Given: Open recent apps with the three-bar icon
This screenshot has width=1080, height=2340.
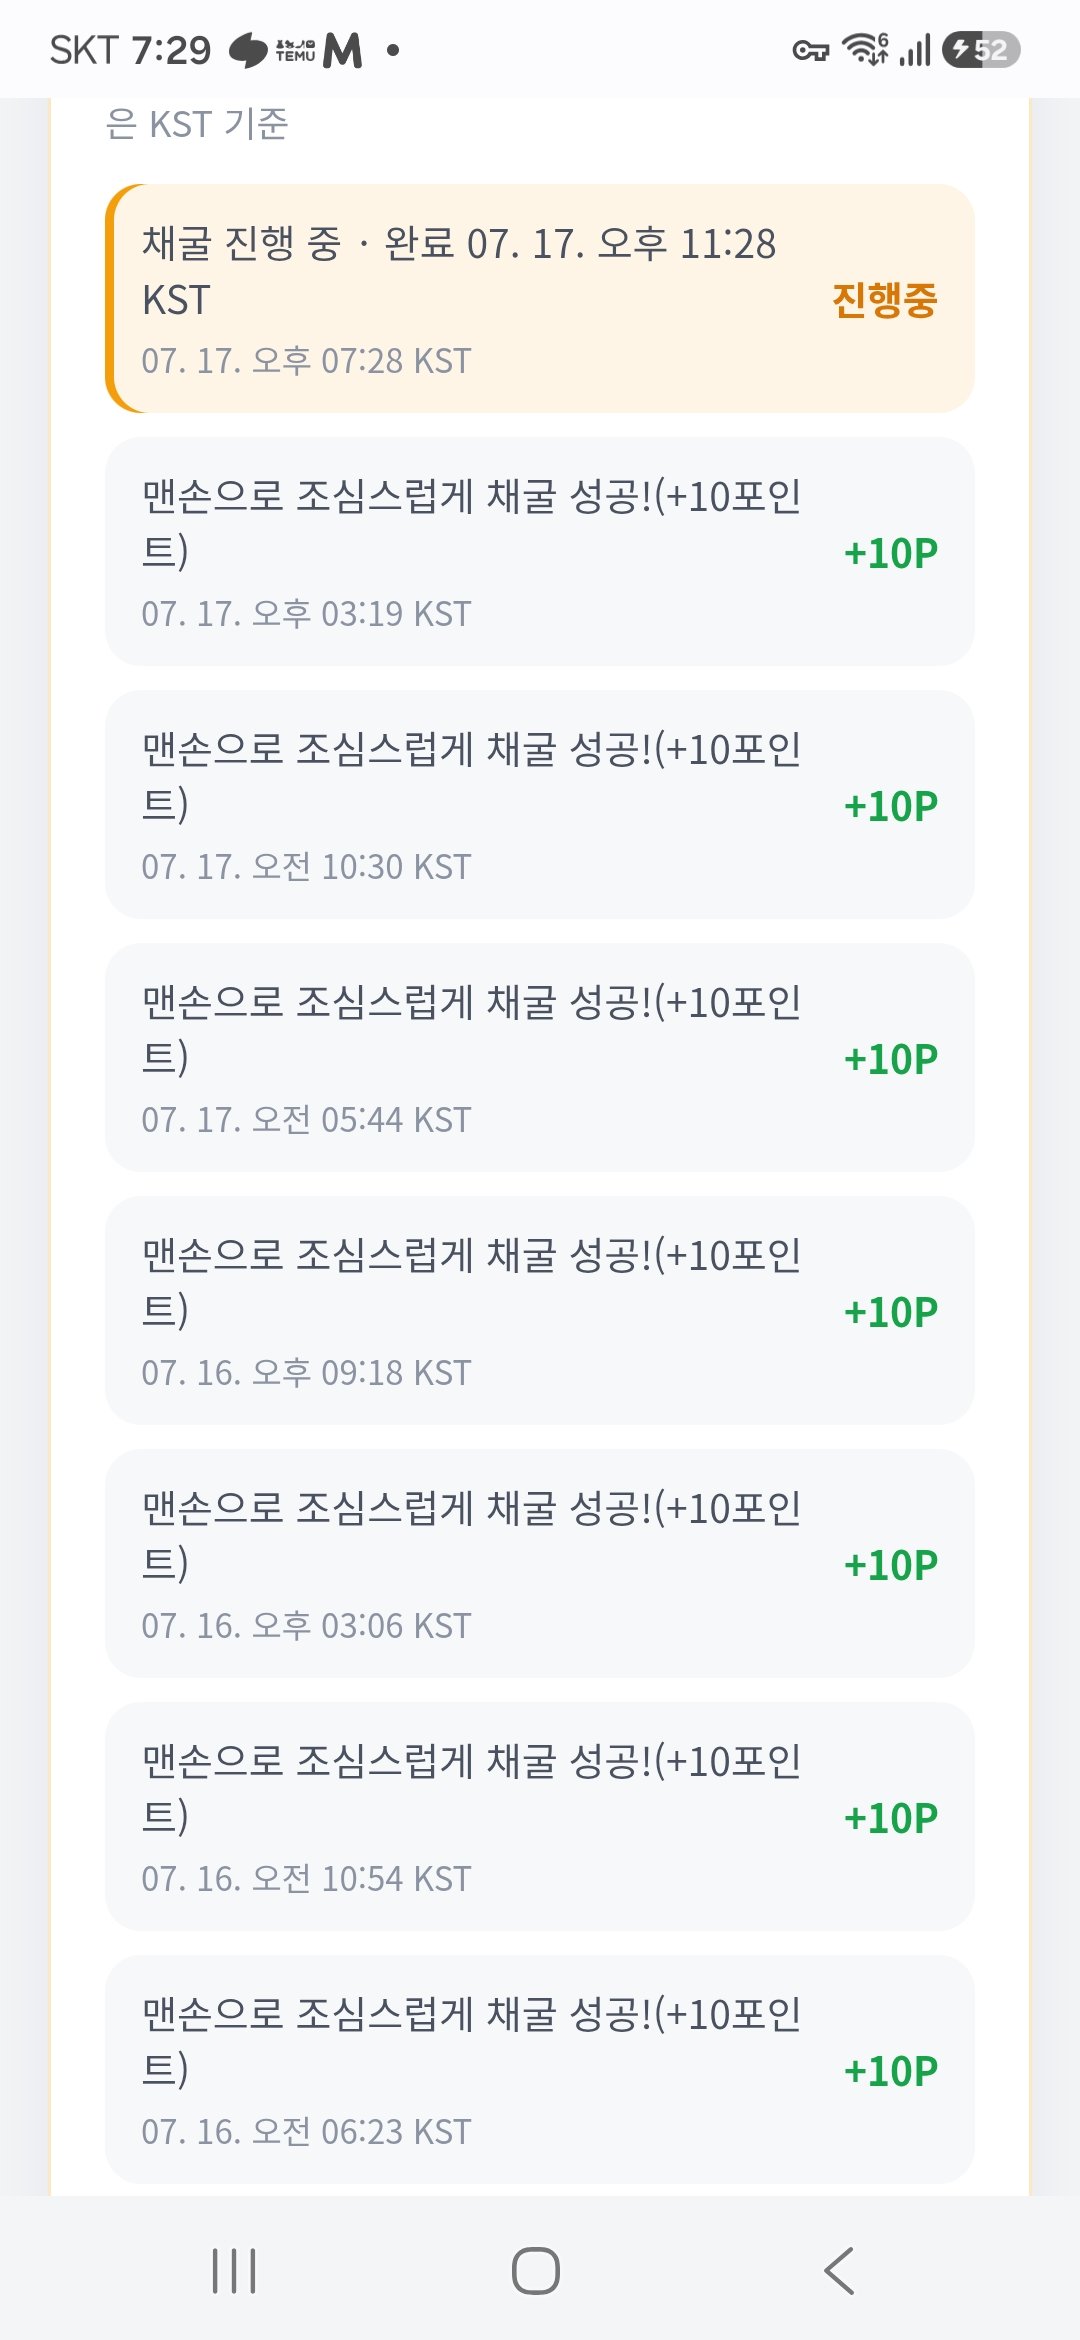Looking at the screenshot, I should click(x=234, y=2270).
